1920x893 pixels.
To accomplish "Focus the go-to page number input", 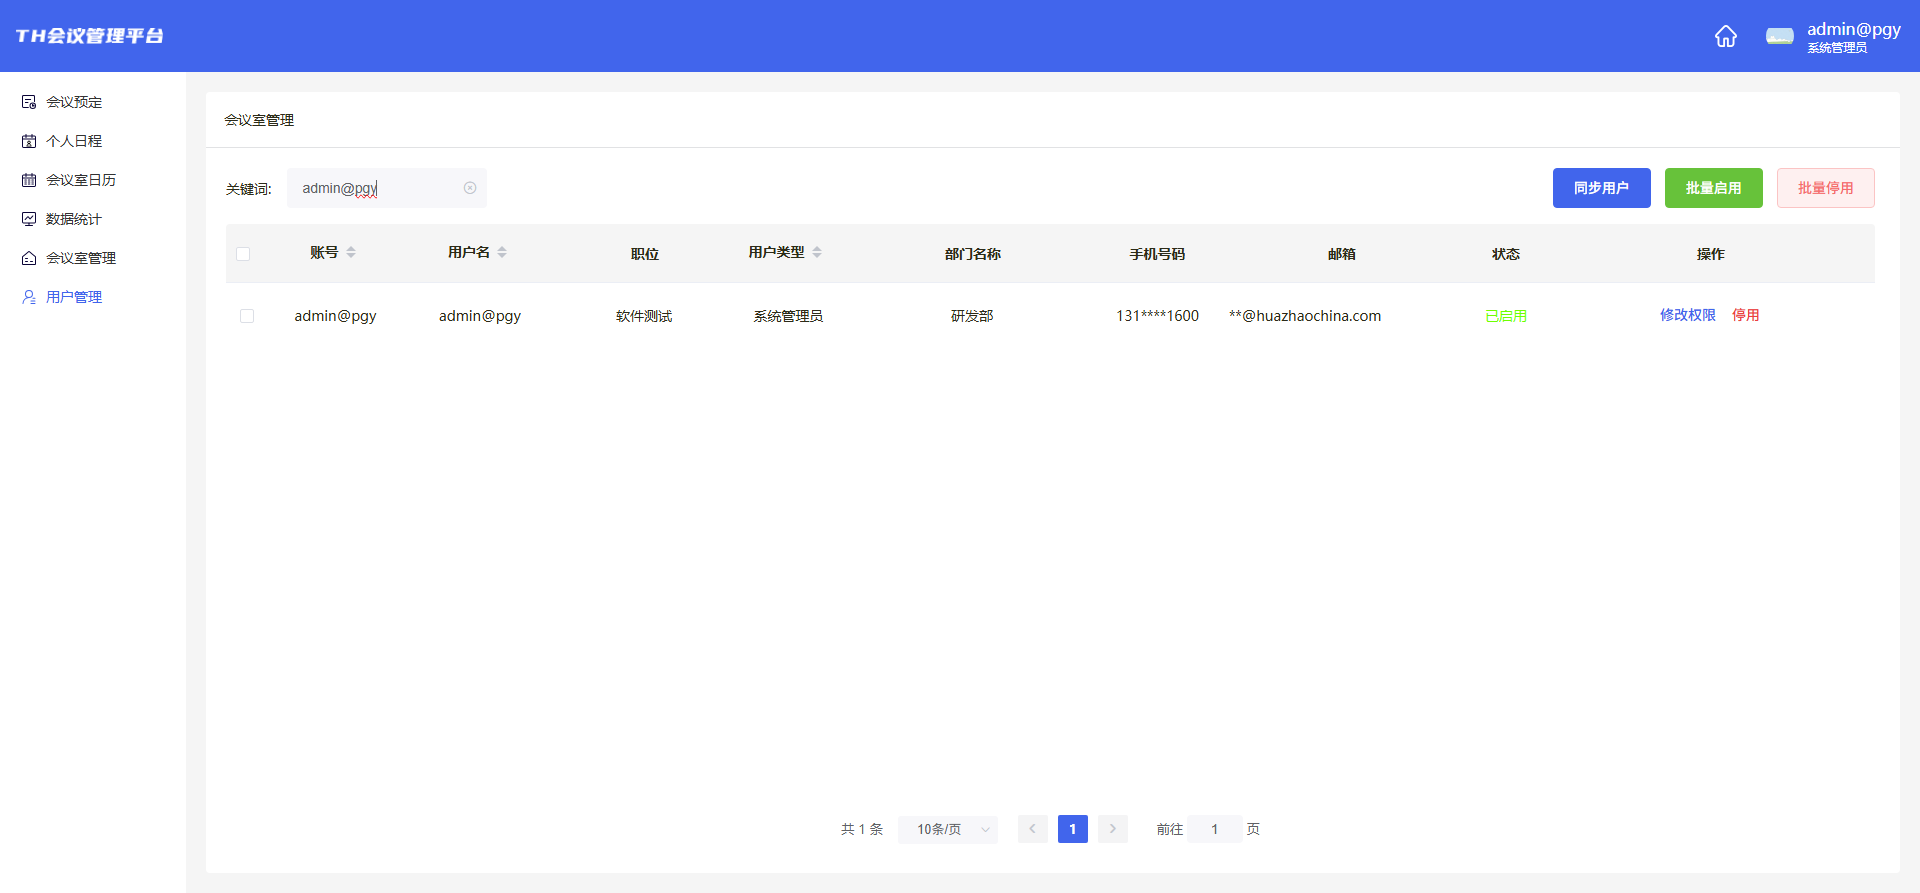I will click(1215, 829).
